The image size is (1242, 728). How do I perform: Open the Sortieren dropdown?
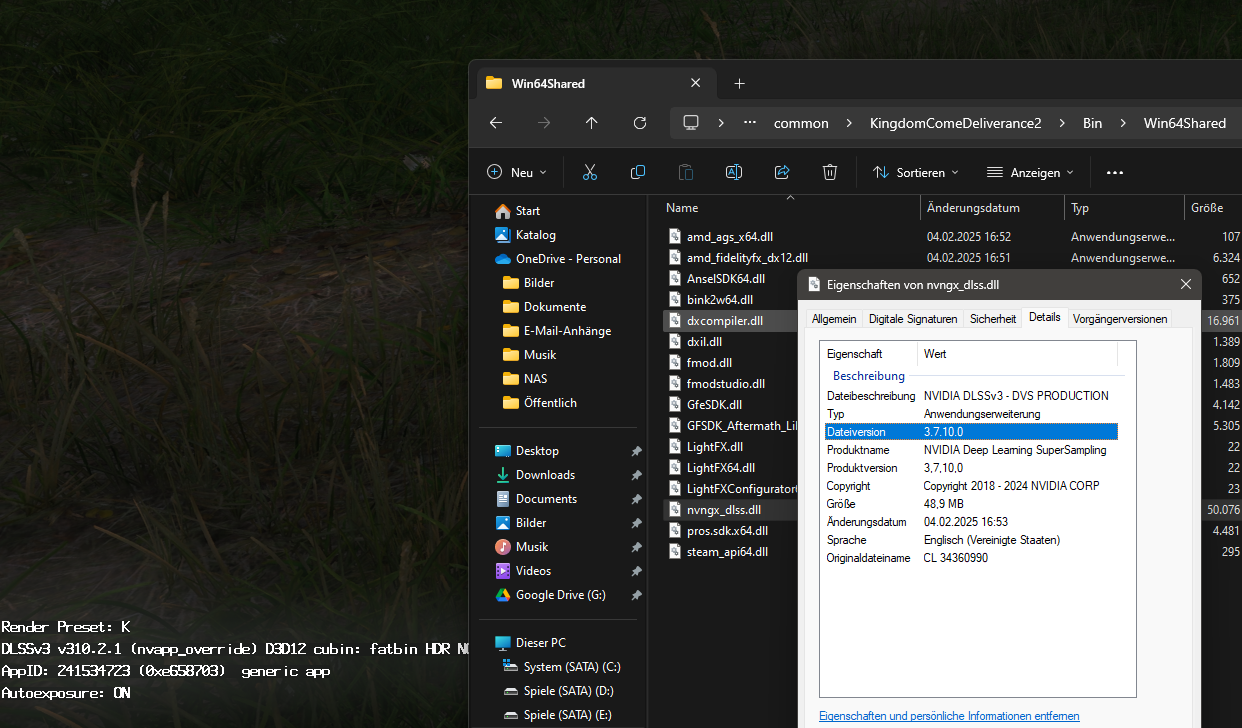coord(916,172)
